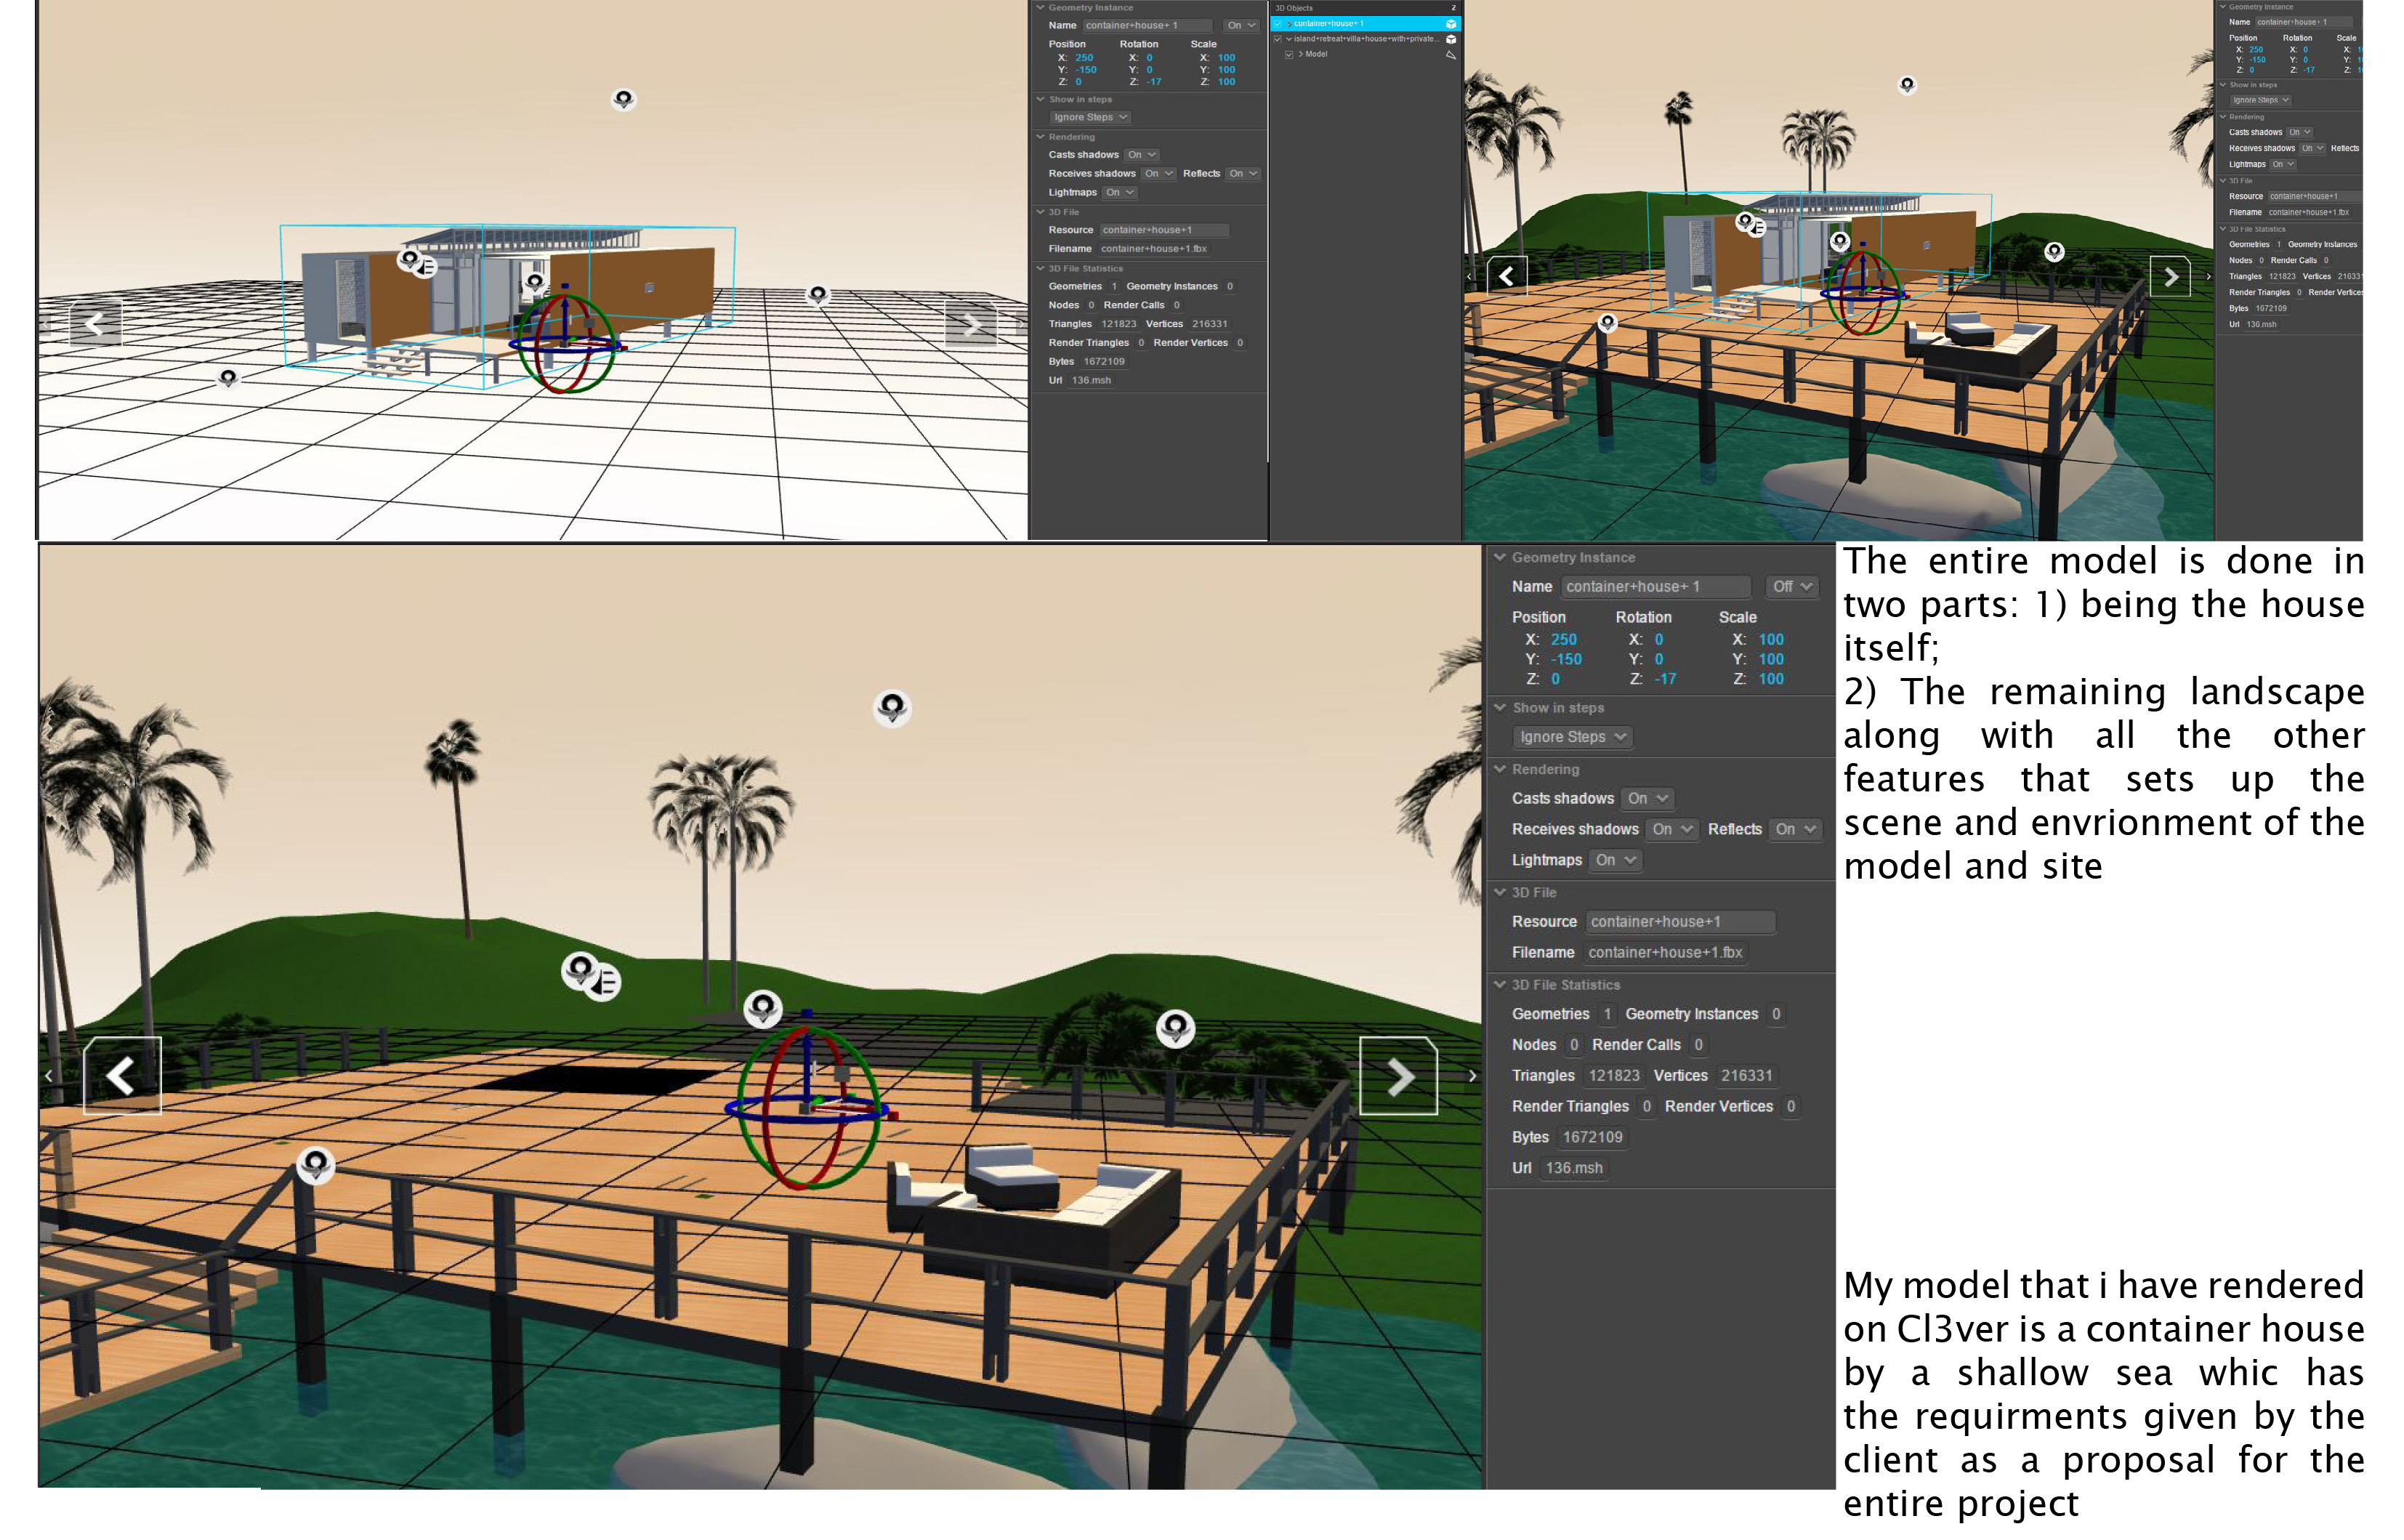Toggle the island+retreat+villa object checkbox
The height and width of the screenshot is (1540, 2404).
[1277, 39]
